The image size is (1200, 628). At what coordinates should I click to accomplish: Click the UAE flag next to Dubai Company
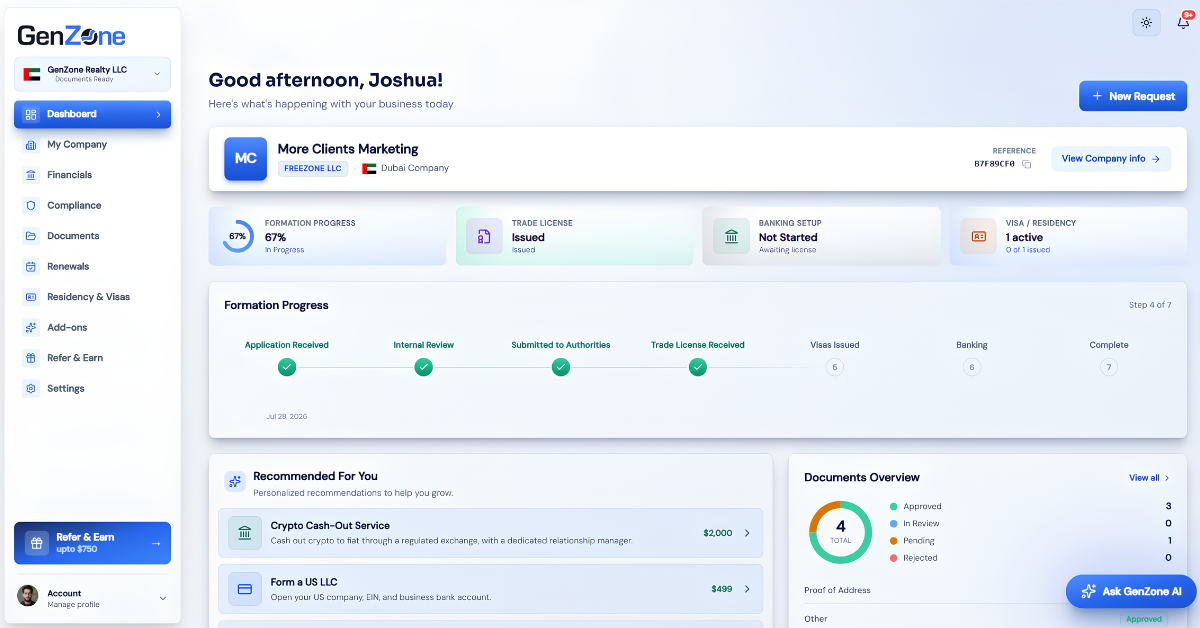pyautogui.click(x=369, y=168)
